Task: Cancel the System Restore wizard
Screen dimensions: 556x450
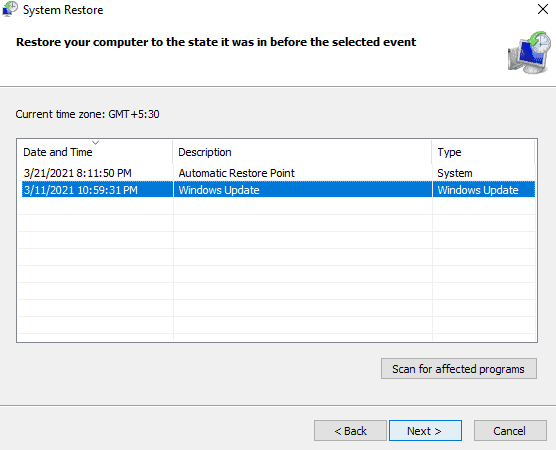Action: [x=510, y=431]
